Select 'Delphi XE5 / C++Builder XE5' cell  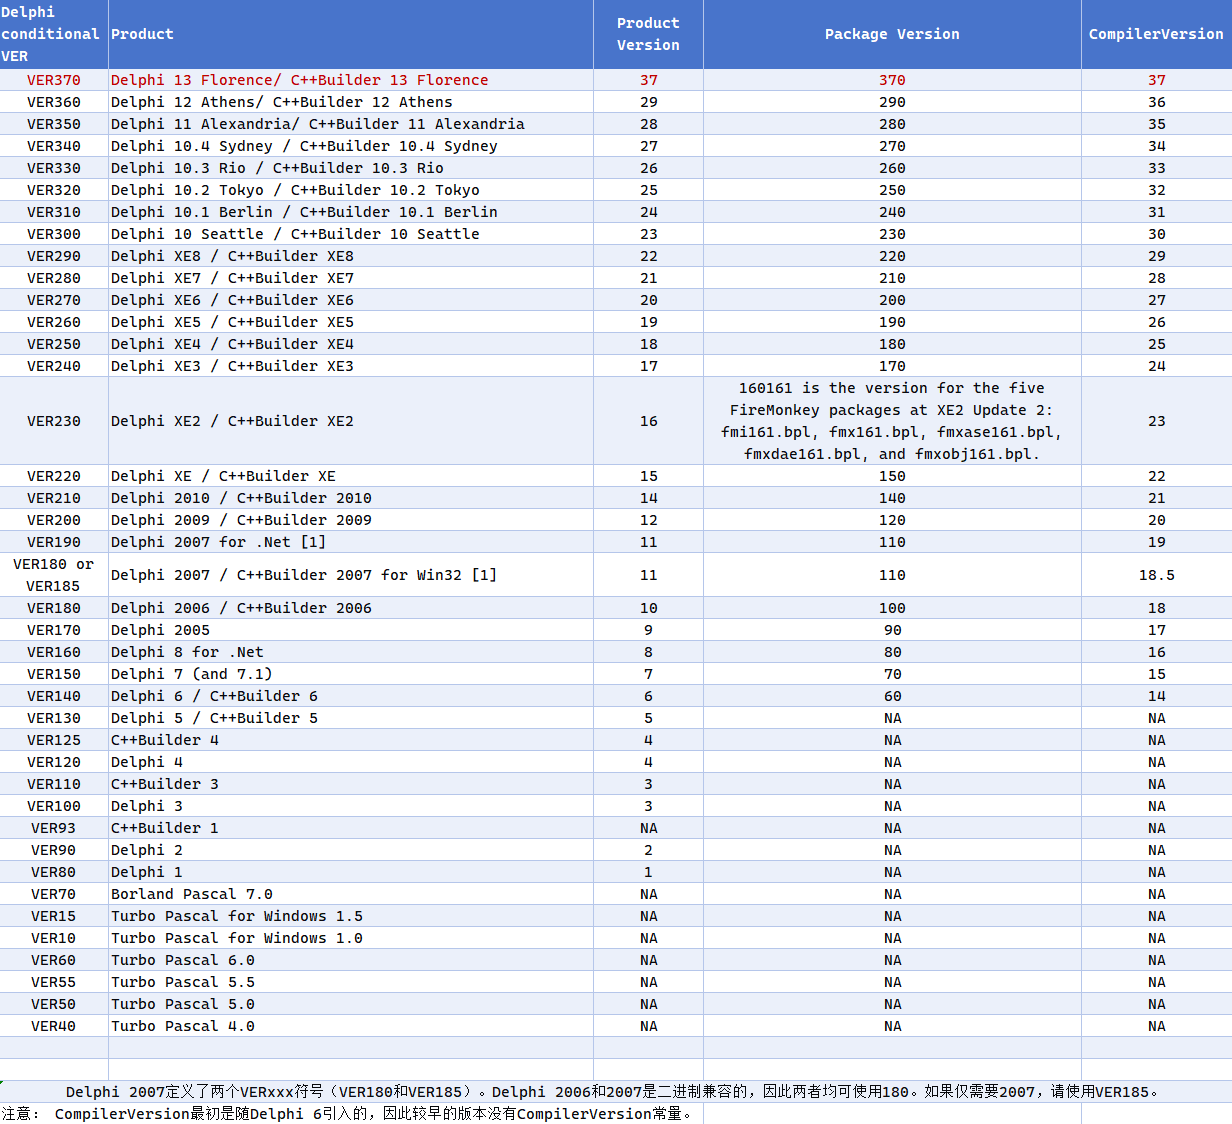click(351, 322)
